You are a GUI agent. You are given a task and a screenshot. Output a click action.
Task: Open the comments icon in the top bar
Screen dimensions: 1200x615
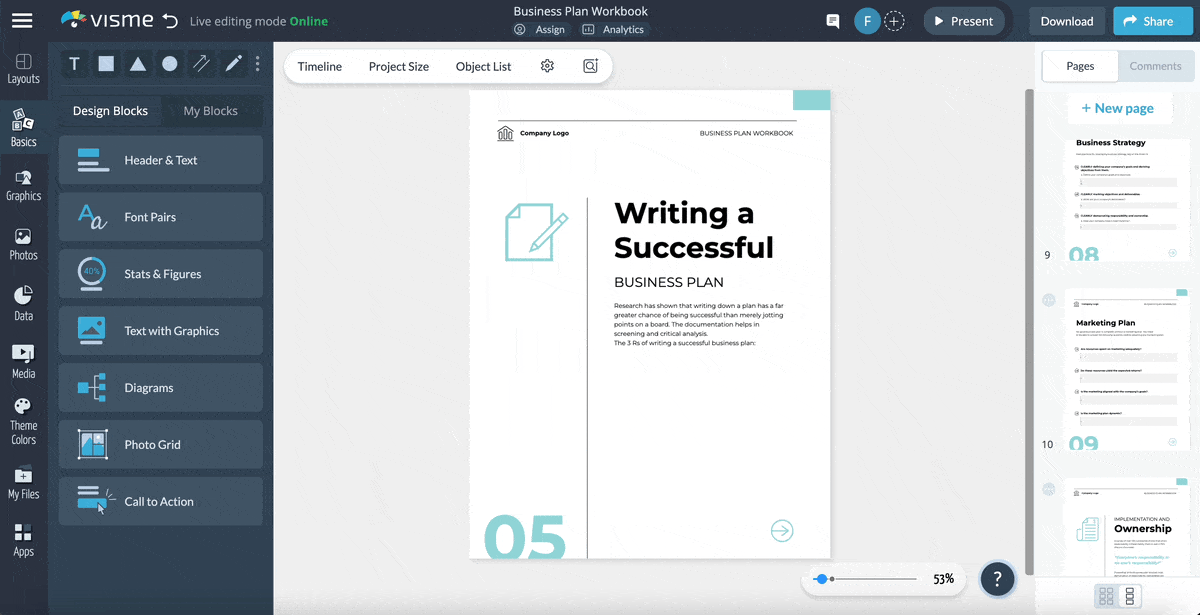click(x=832, y=20)
